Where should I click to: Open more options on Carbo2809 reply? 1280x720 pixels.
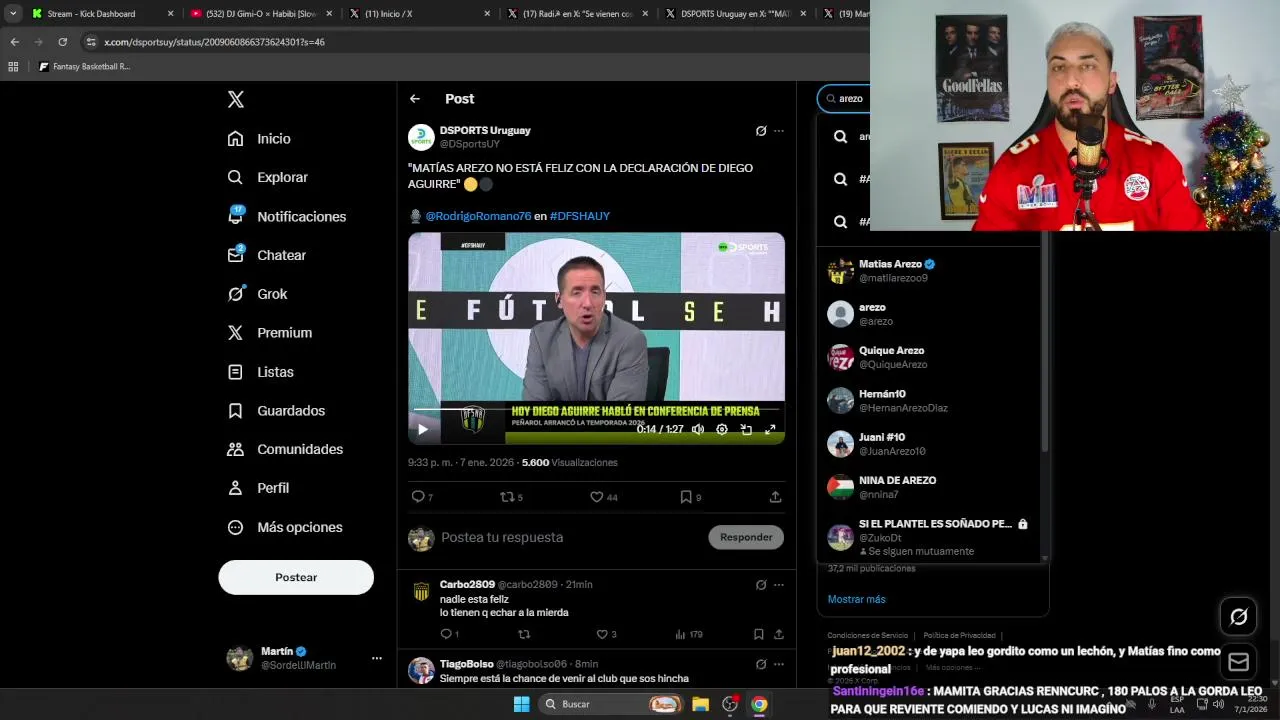(779, 584)
